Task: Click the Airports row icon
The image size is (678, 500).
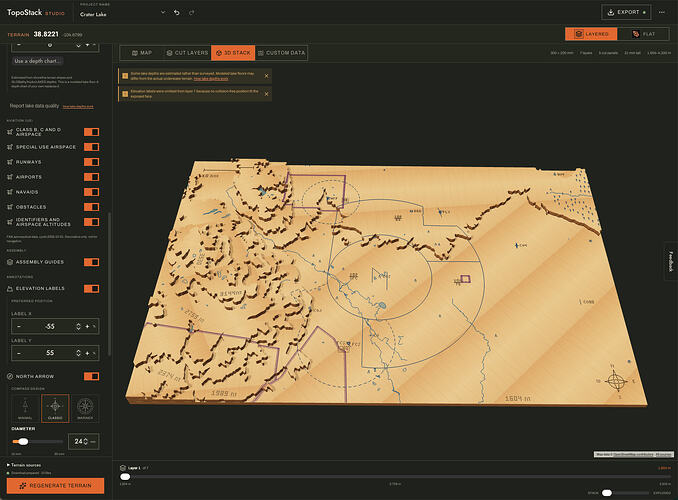Action: pyautogui.click(x=10, y=177)
